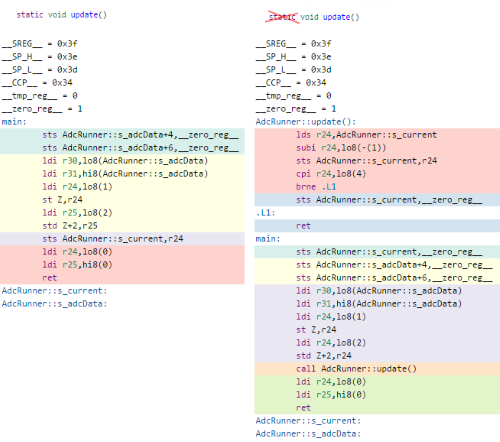Click right AdcRunner::s_adcData: label at bottom

[x=308, y=434]
